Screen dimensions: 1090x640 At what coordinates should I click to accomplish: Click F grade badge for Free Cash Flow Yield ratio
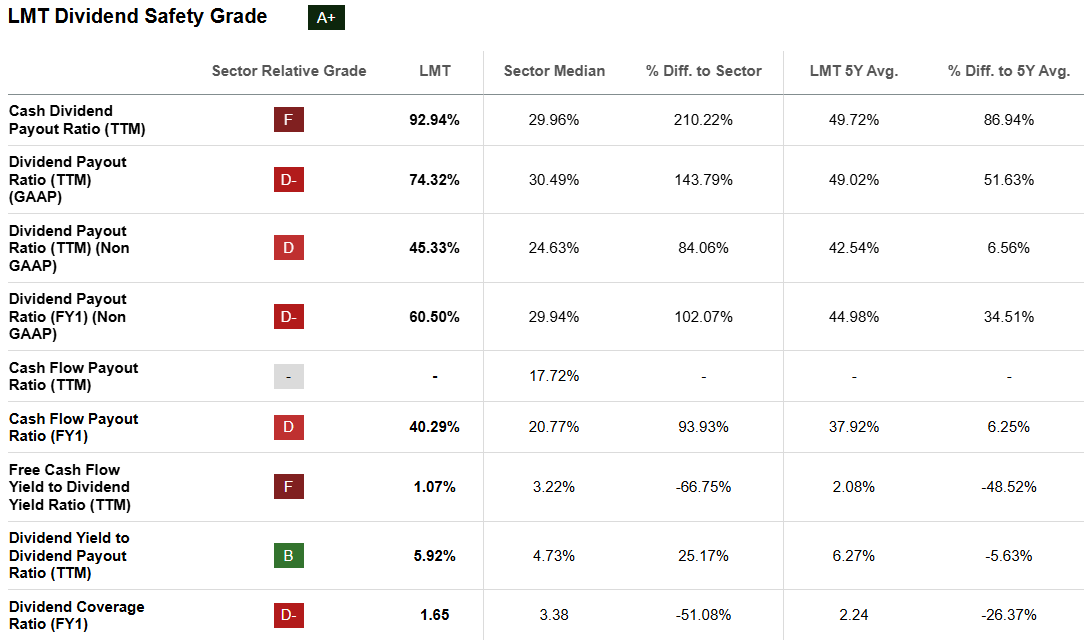click(289, 487)
